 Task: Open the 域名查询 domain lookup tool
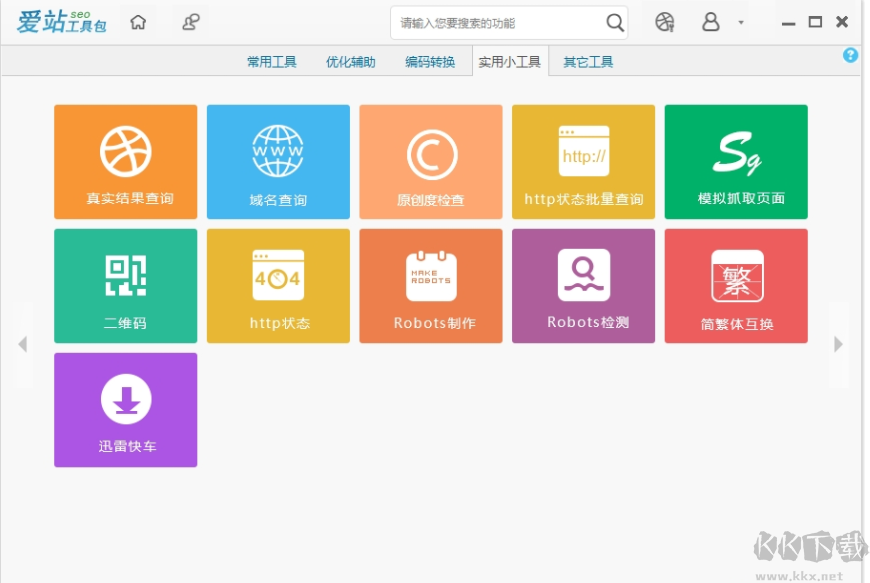coord(278,161)
